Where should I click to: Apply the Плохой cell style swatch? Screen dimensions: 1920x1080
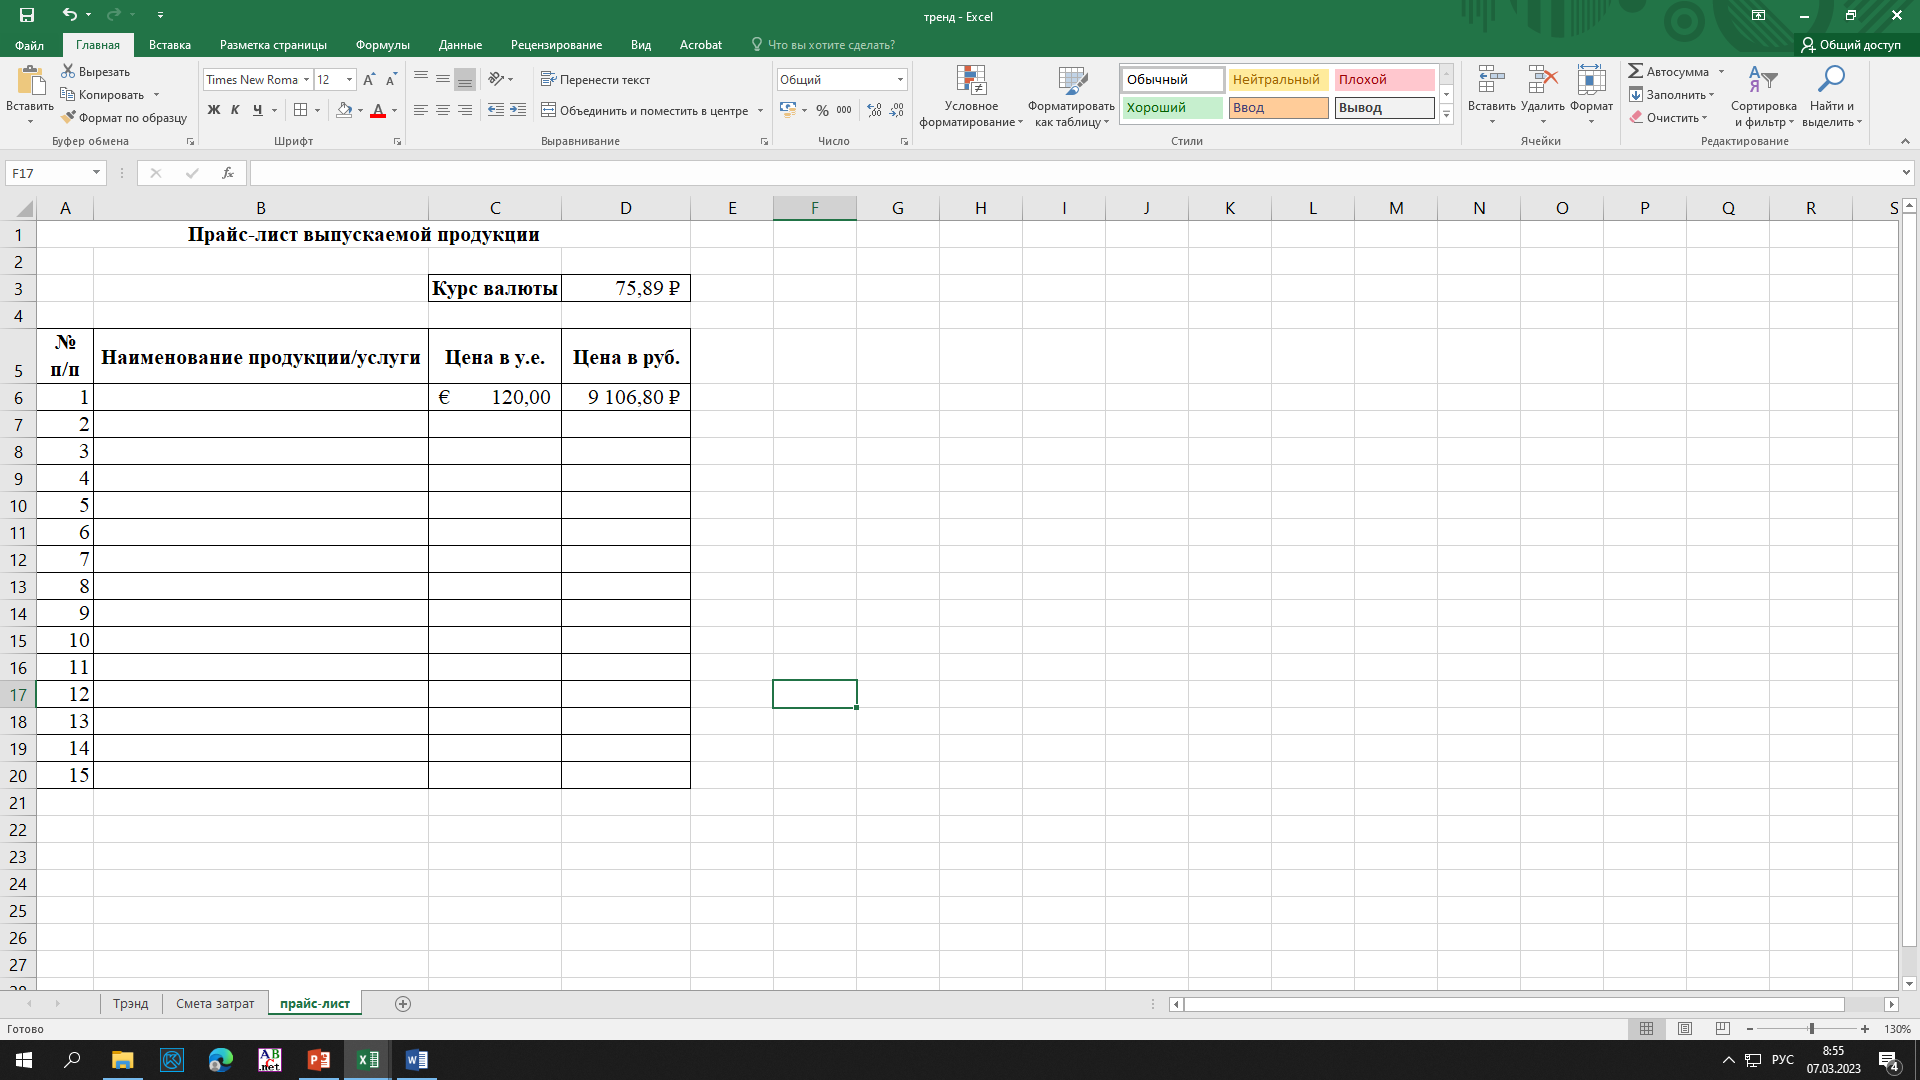1383,80
